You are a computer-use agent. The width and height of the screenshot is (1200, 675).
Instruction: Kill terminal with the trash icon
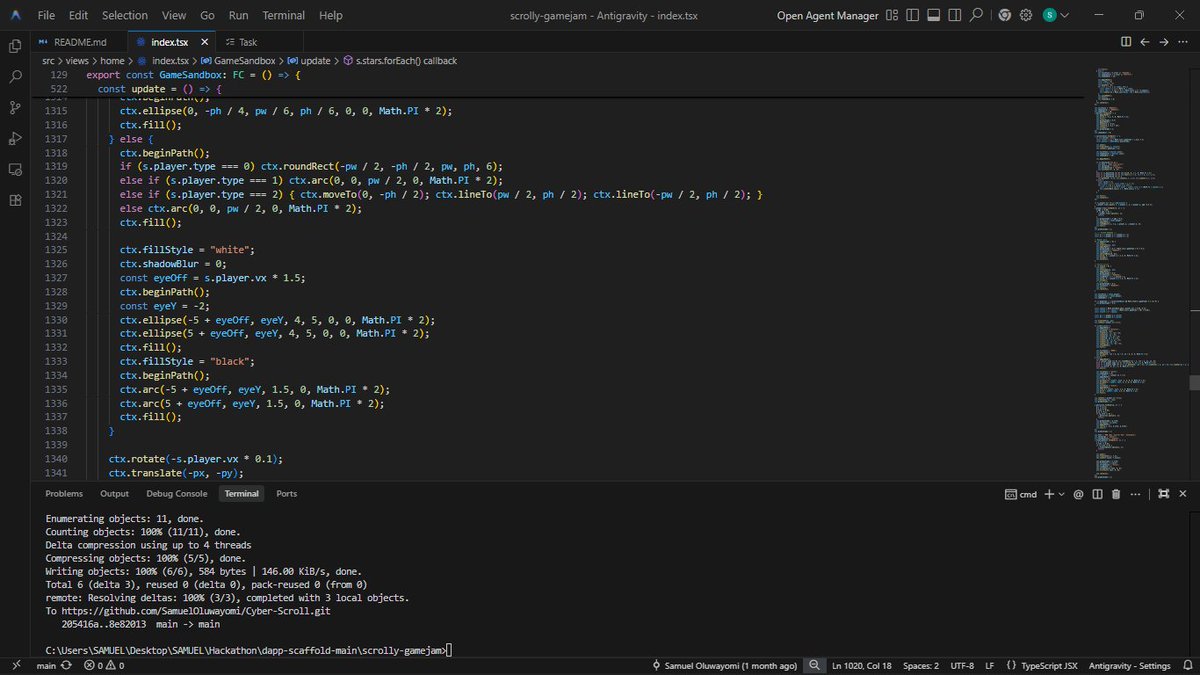(1116, 494)
